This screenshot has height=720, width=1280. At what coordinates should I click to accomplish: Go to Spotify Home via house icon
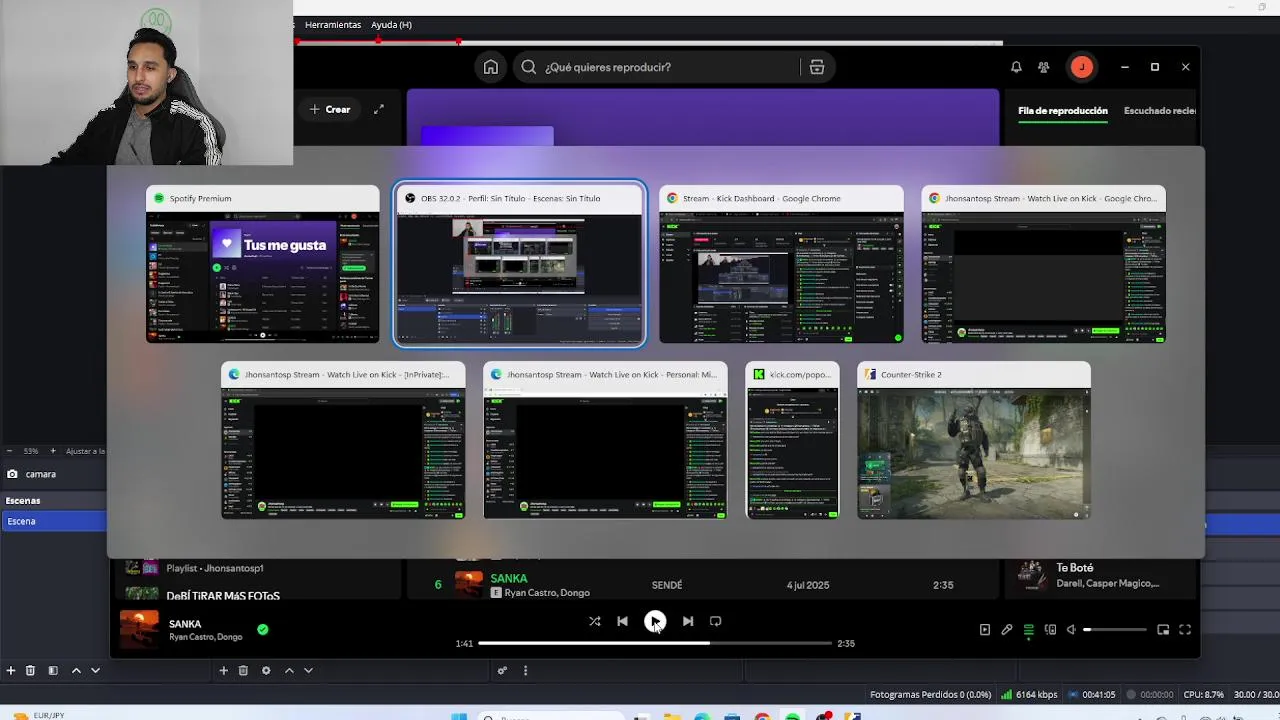[490, 67]
